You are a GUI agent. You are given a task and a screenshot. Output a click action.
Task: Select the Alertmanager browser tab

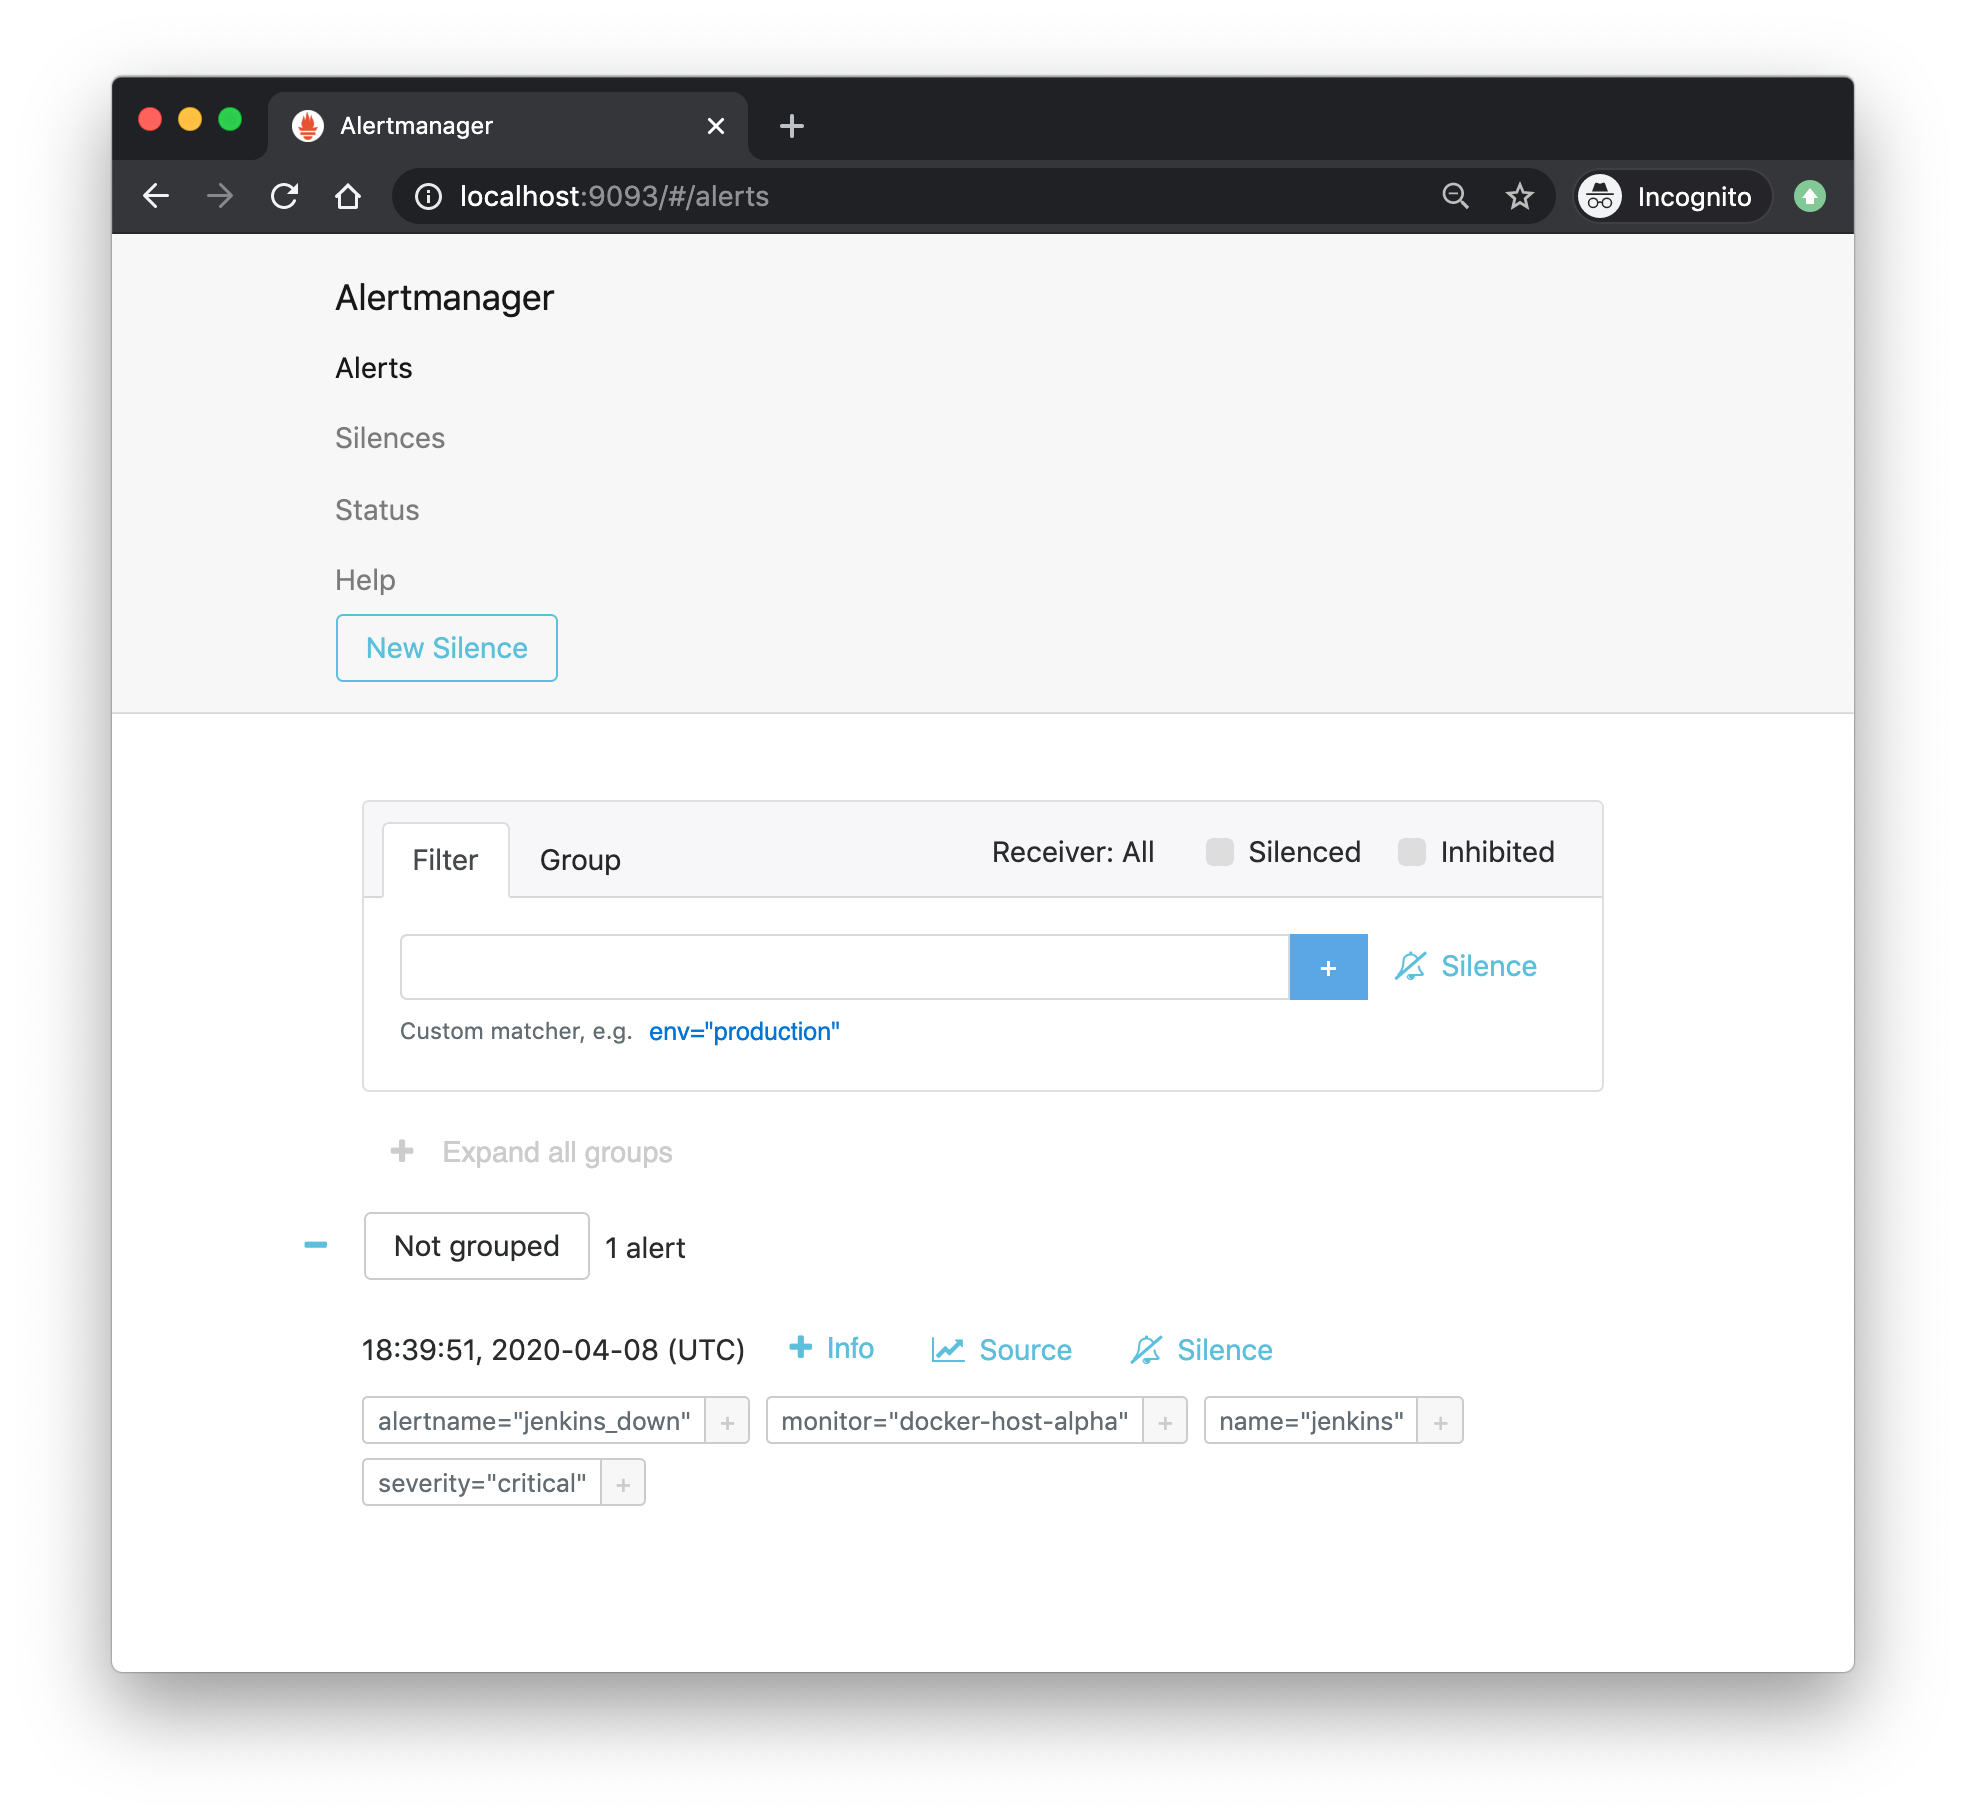[x=508, y=126]
